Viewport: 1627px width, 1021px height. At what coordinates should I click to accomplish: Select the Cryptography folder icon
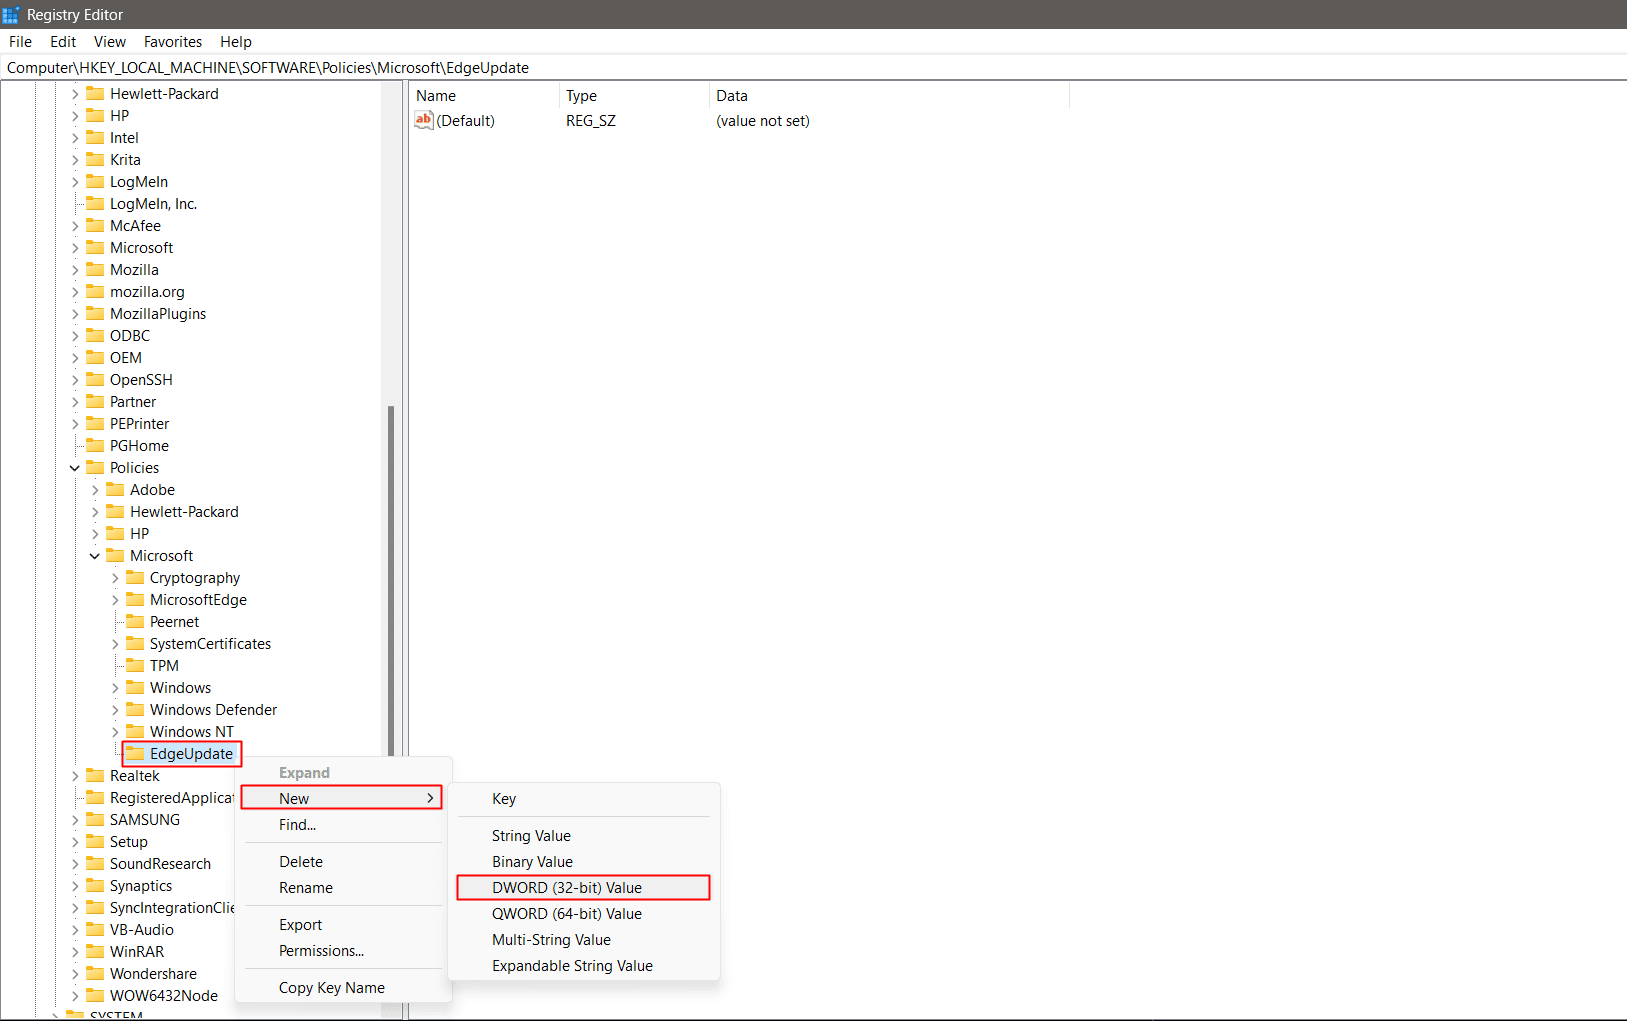point(136,577)
